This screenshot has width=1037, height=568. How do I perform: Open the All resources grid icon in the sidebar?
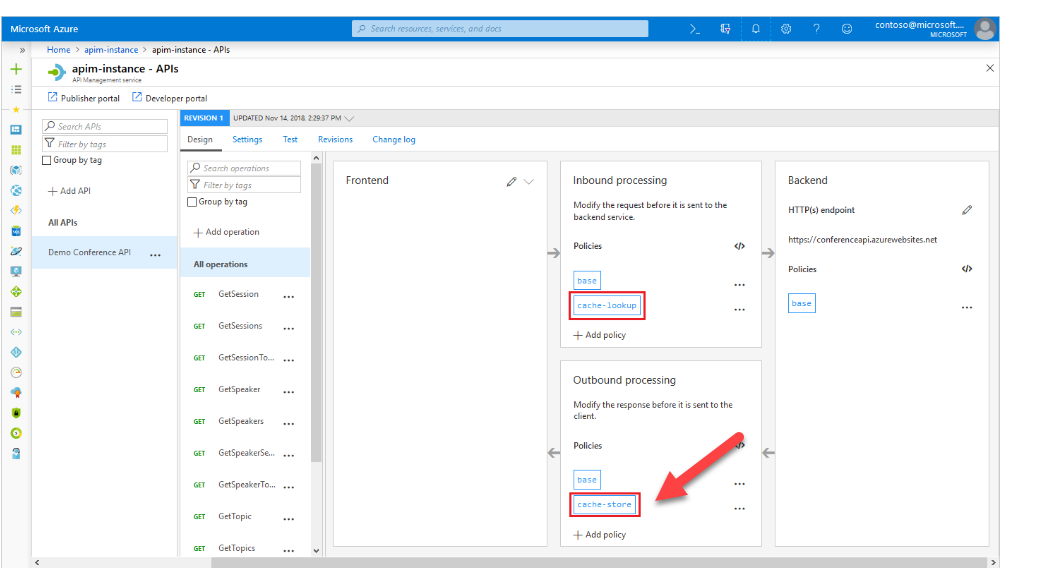coord(16,150)
